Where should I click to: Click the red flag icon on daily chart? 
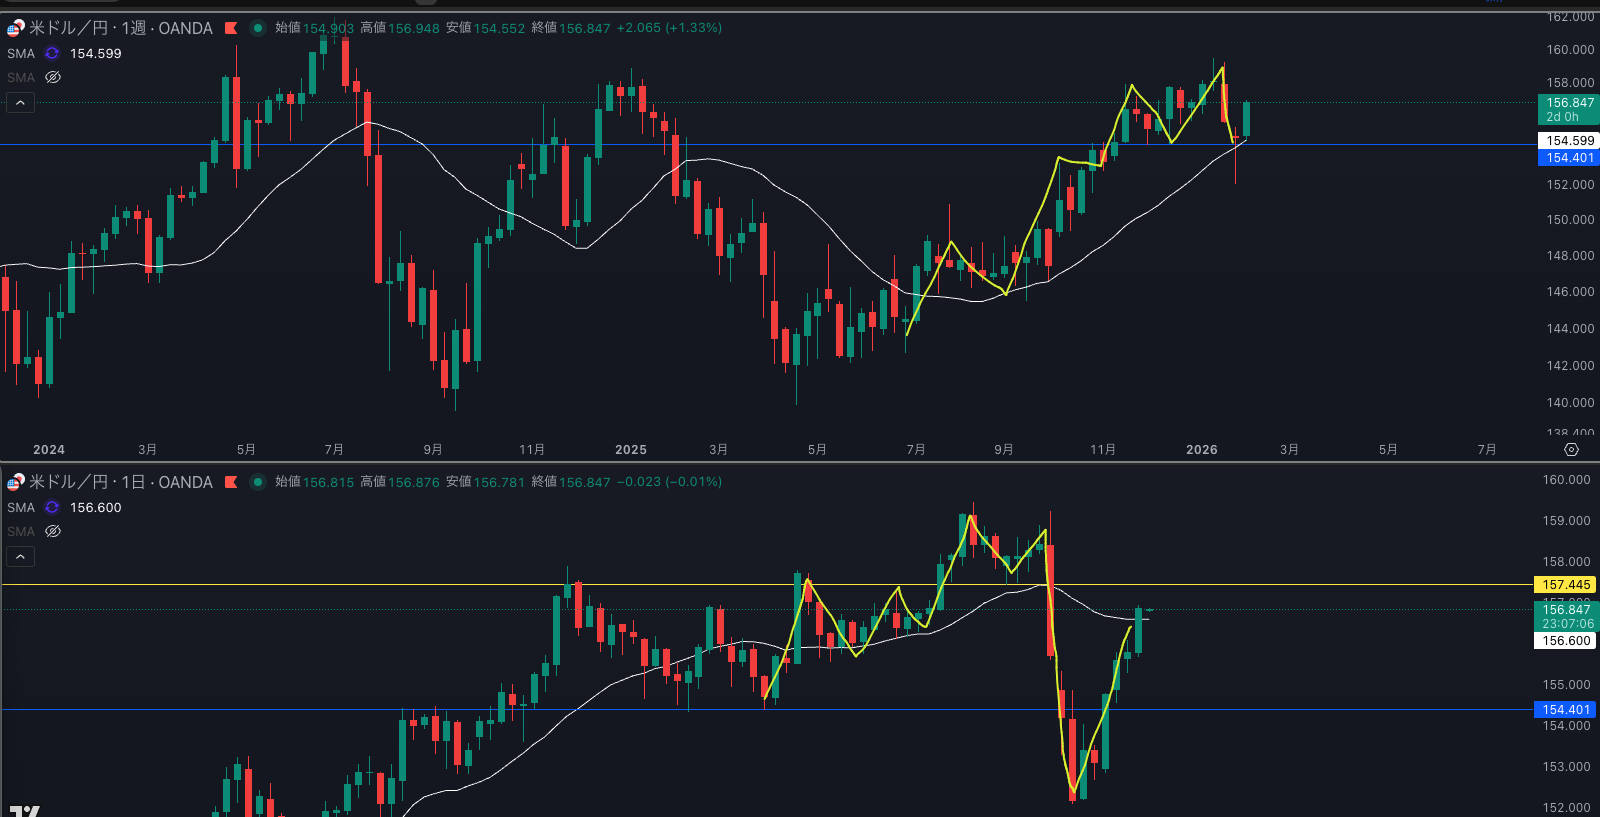coord(231,482)
